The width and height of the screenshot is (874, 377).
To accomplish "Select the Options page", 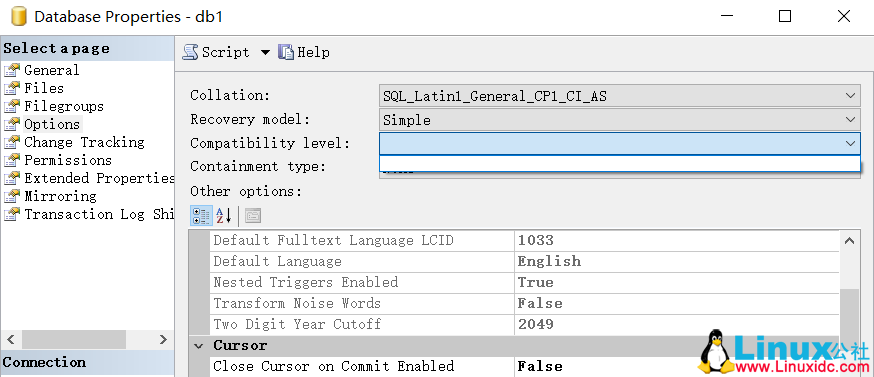I will (52, 124).
